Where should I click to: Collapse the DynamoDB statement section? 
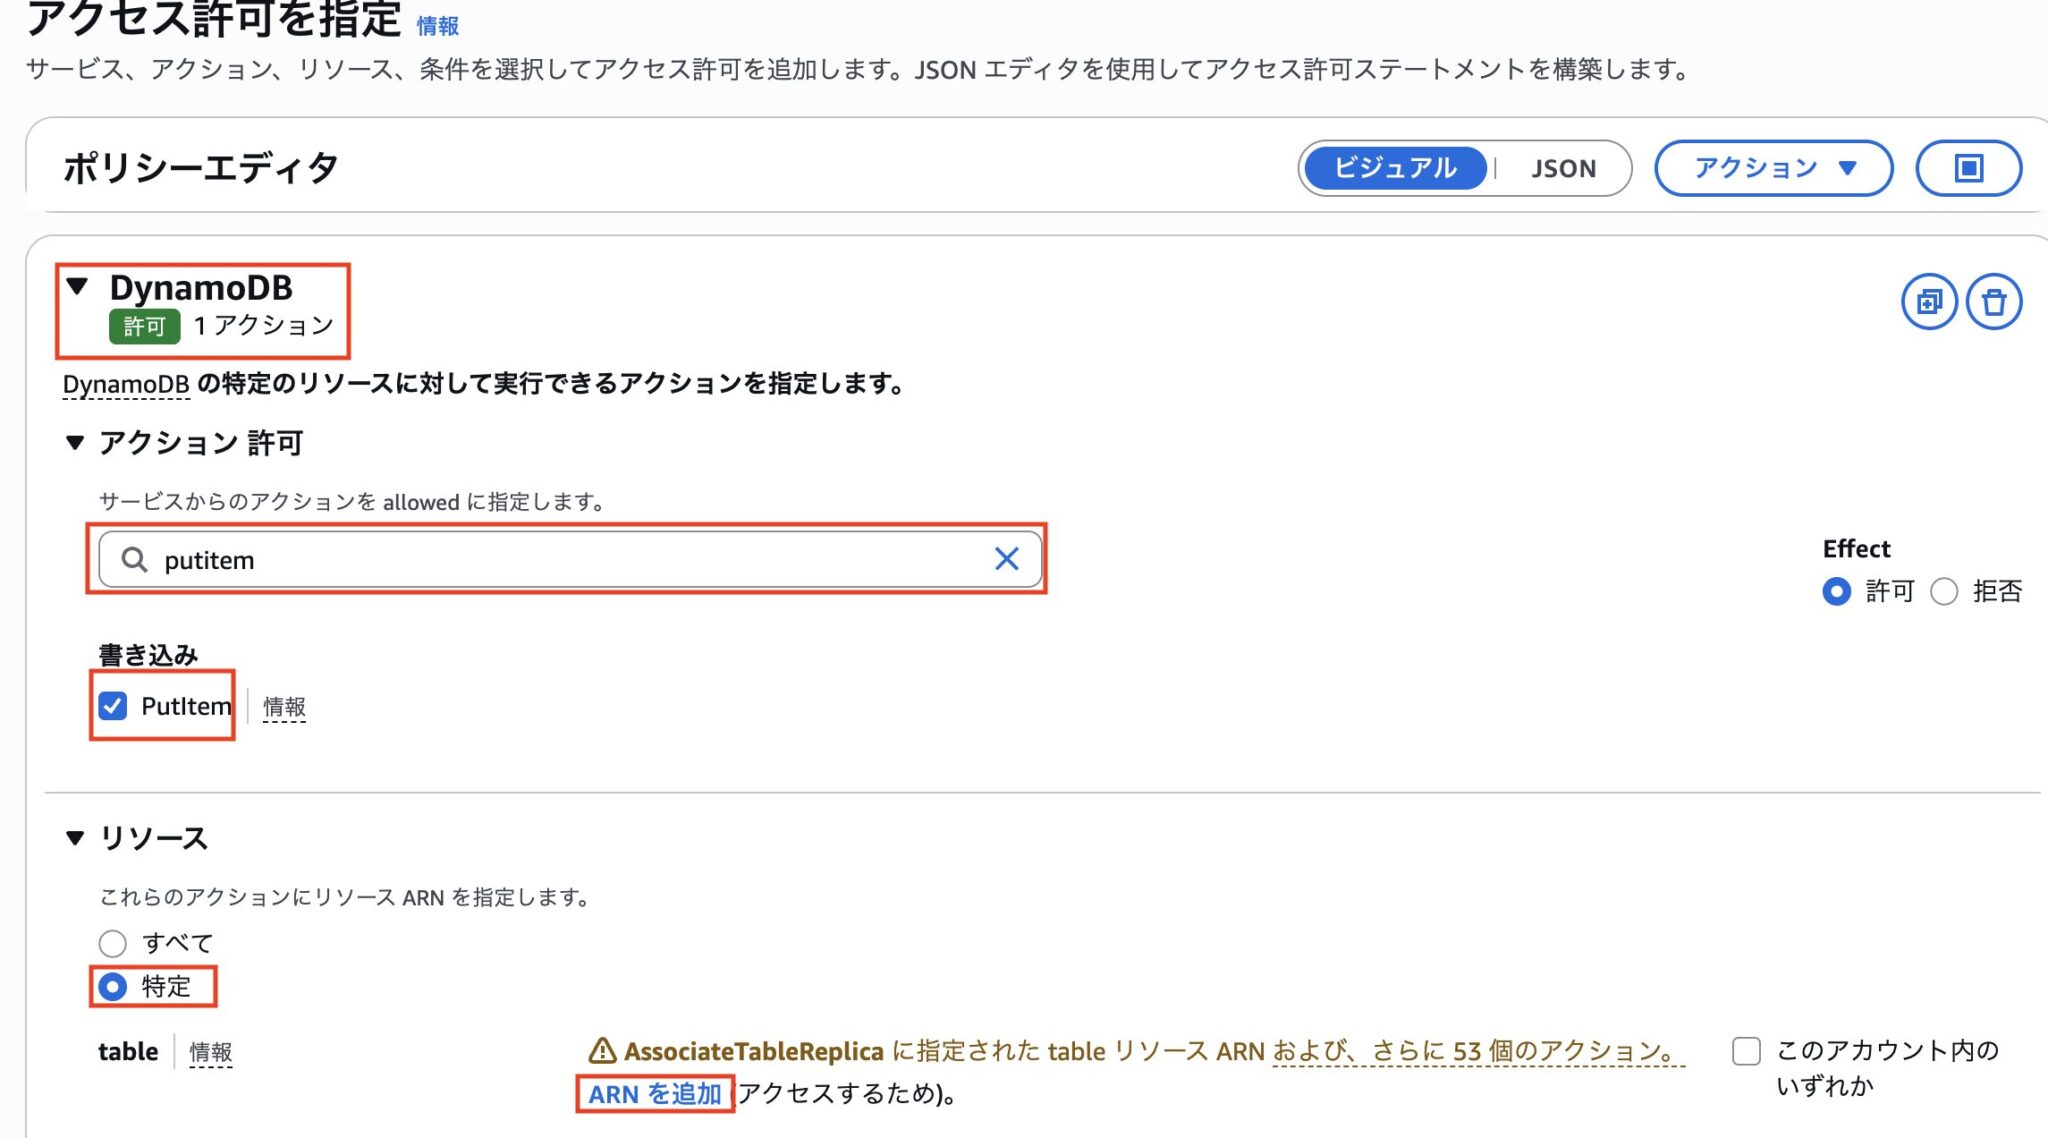(x=78, y=287)
